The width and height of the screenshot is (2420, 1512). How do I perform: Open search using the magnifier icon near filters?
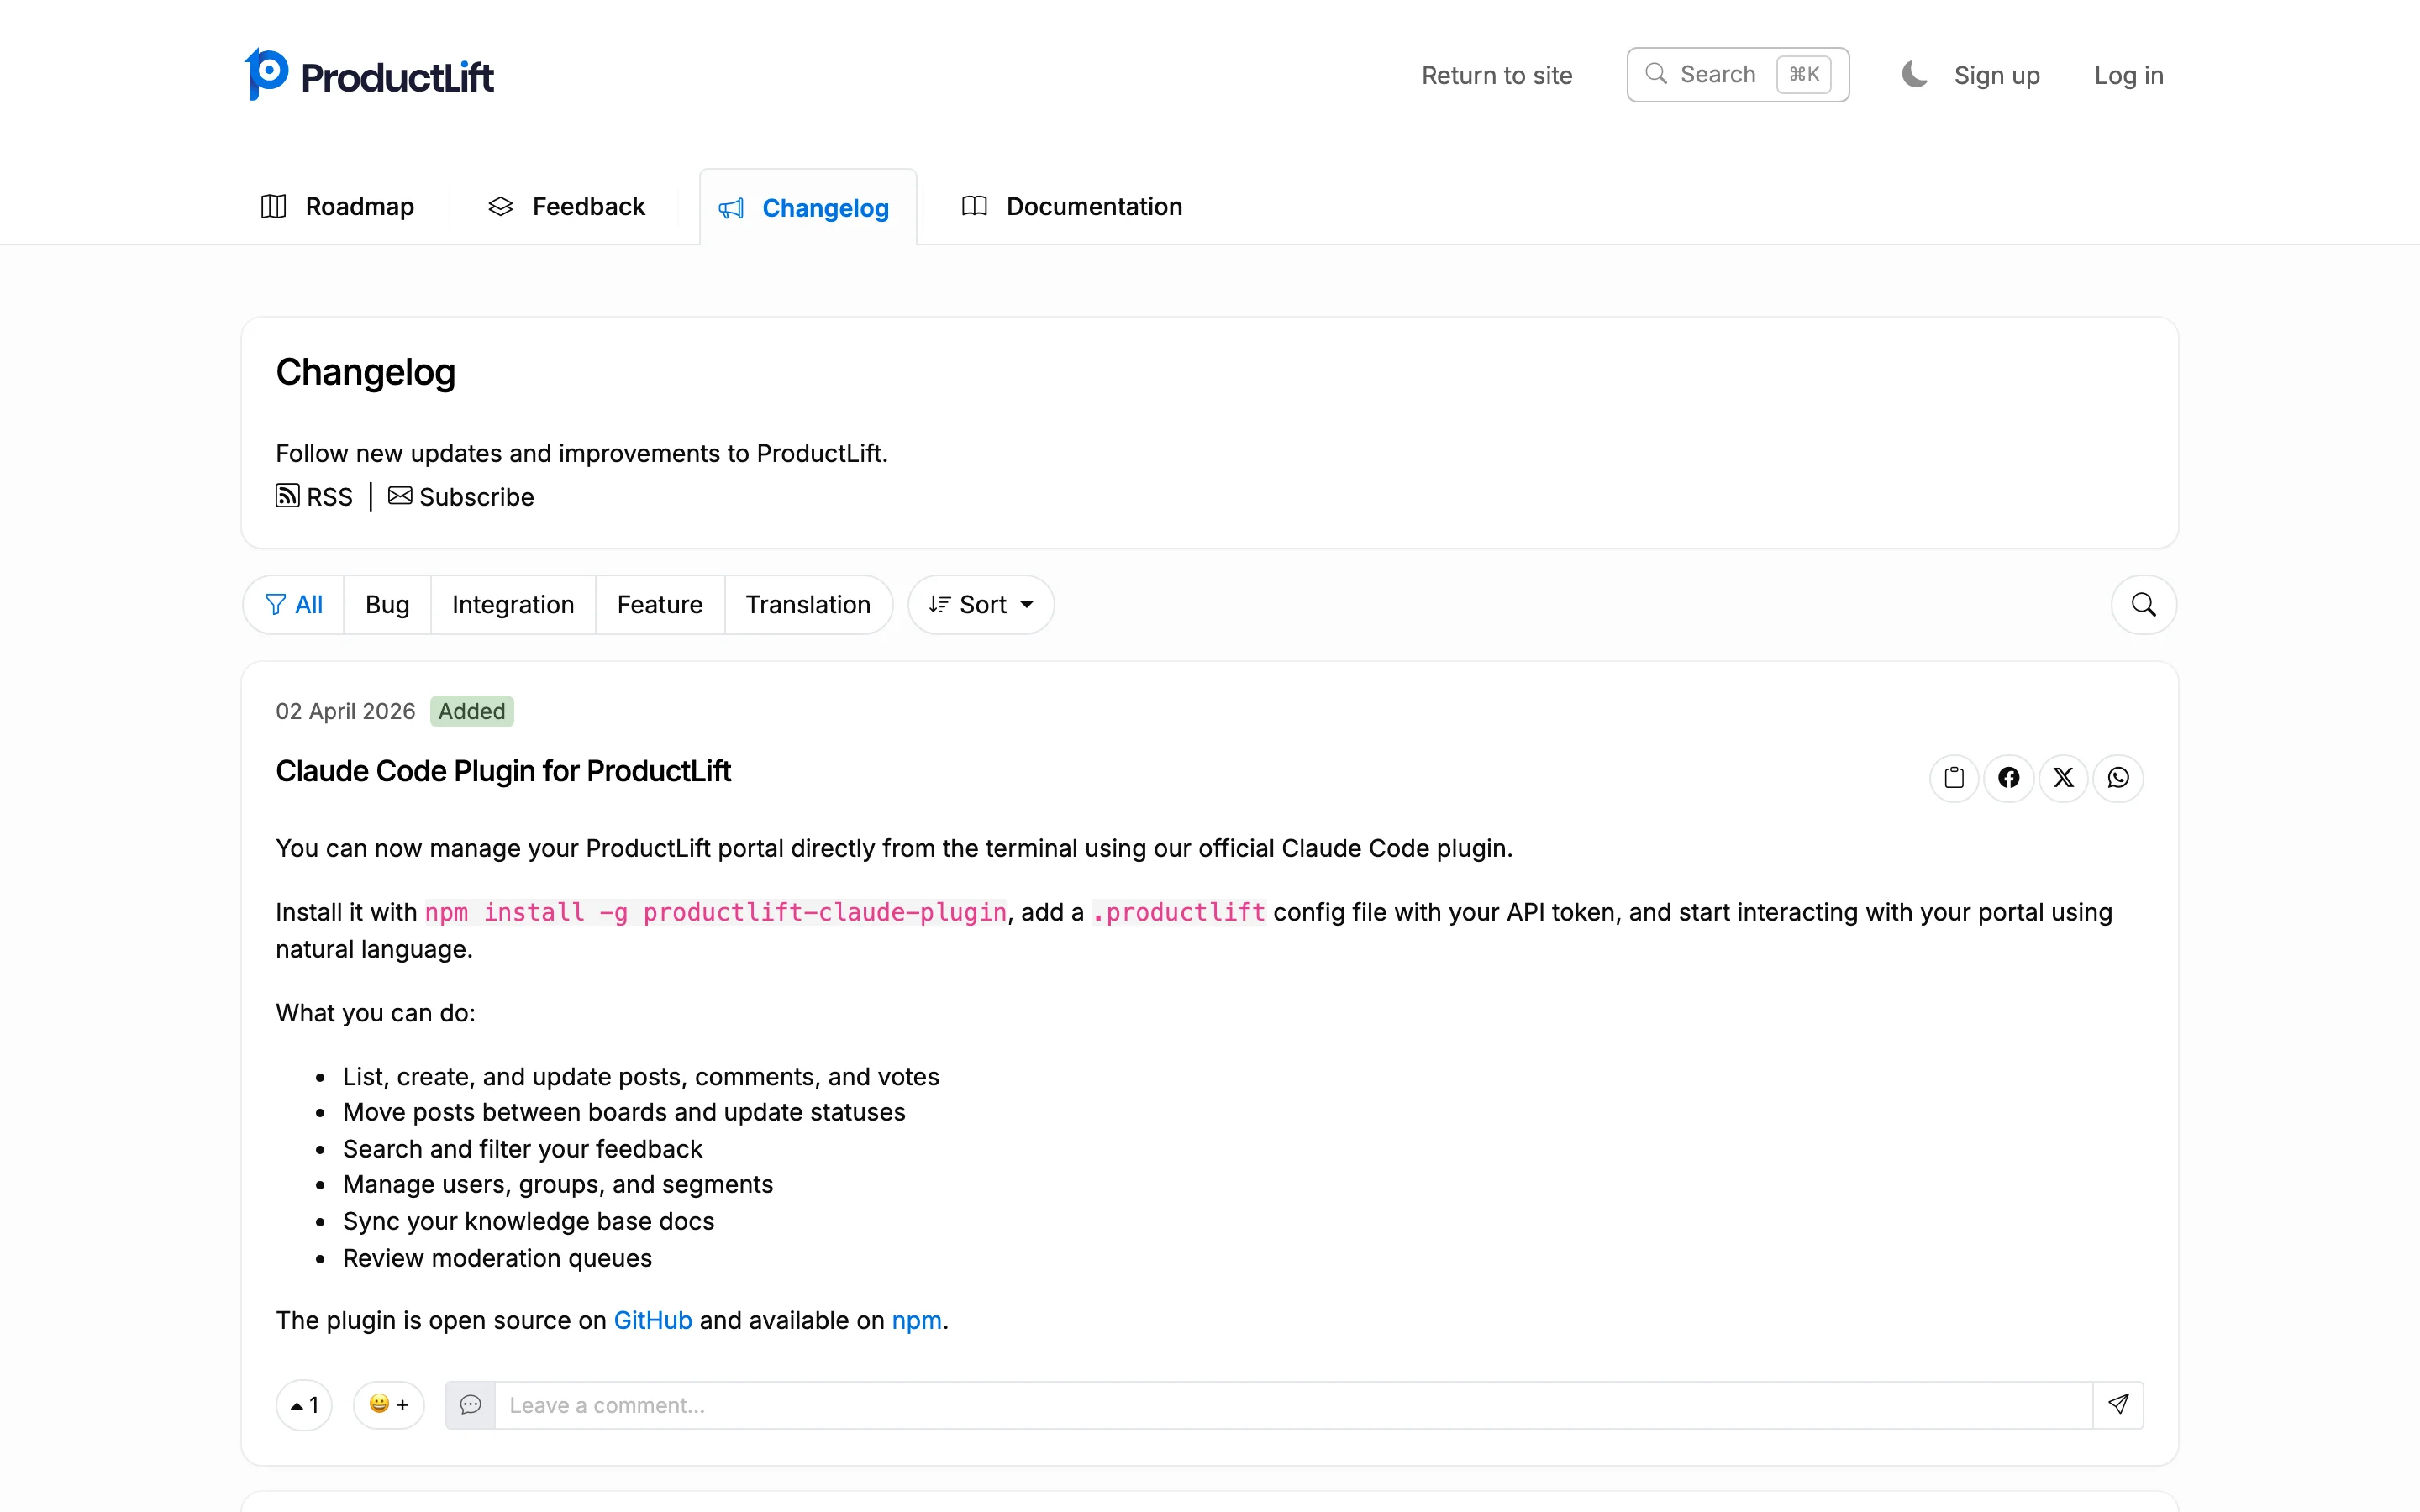pos(2141,604)
